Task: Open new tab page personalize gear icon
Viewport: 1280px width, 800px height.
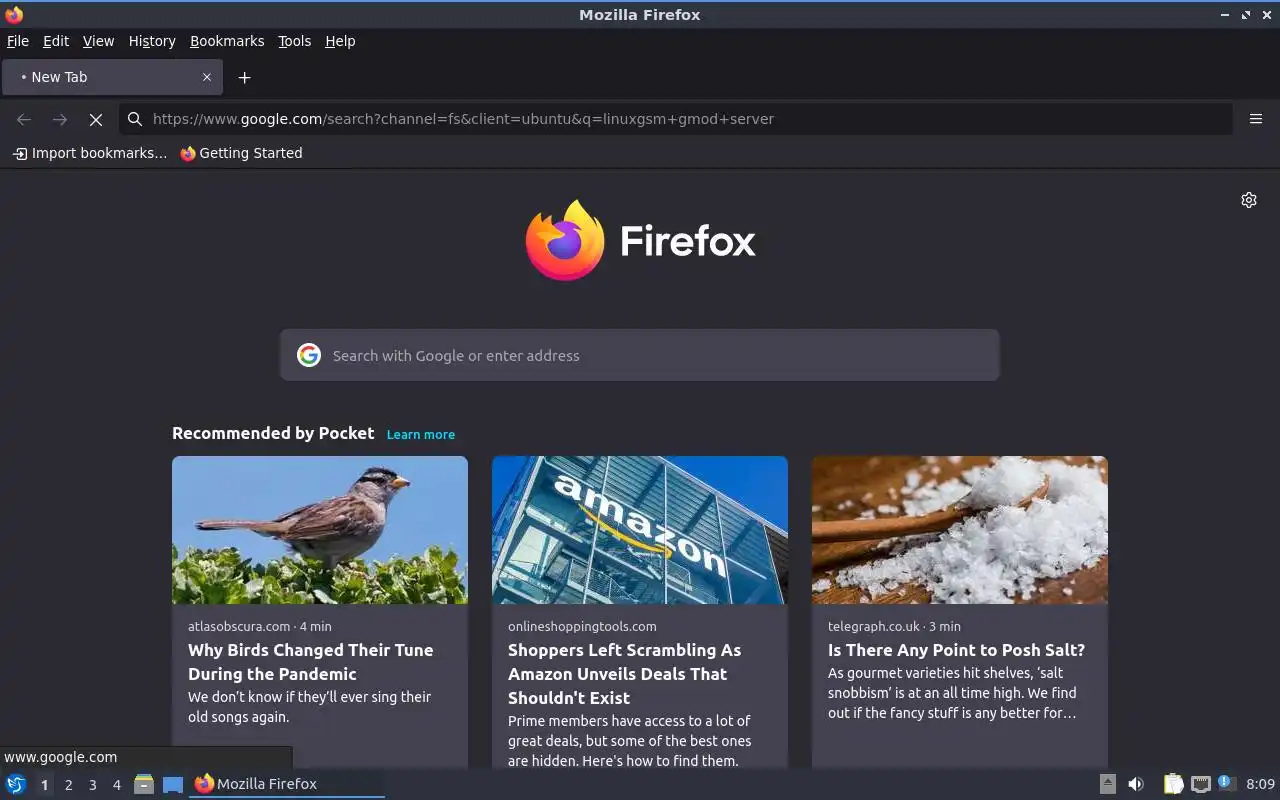Action: tap(1249, 200)
